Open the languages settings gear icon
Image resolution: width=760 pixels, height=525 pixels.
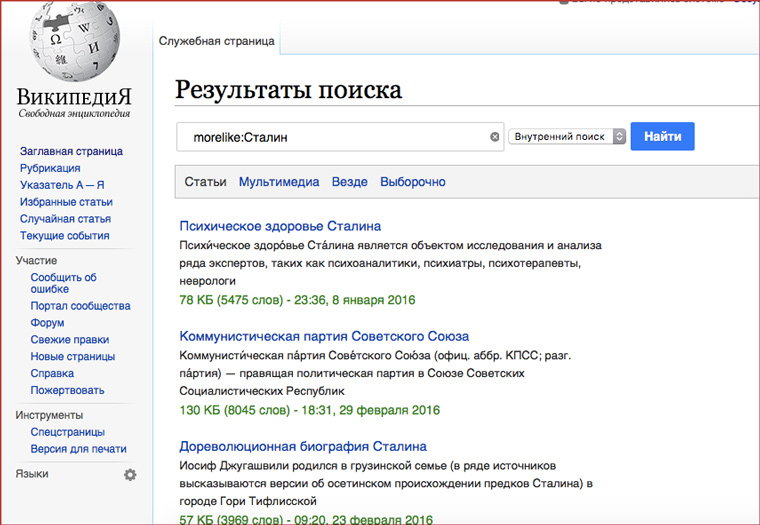(x=130, y=475)
